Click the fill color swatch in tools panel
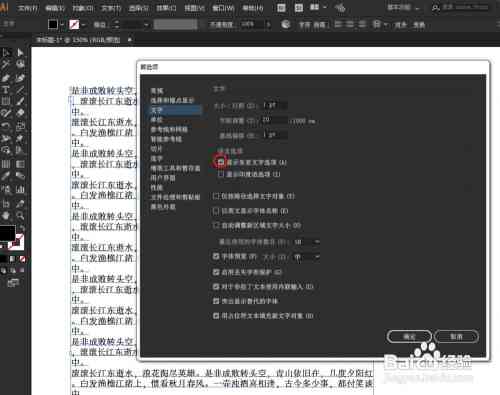The width and height of the screenshot is (500, 395). coord(7,233)
